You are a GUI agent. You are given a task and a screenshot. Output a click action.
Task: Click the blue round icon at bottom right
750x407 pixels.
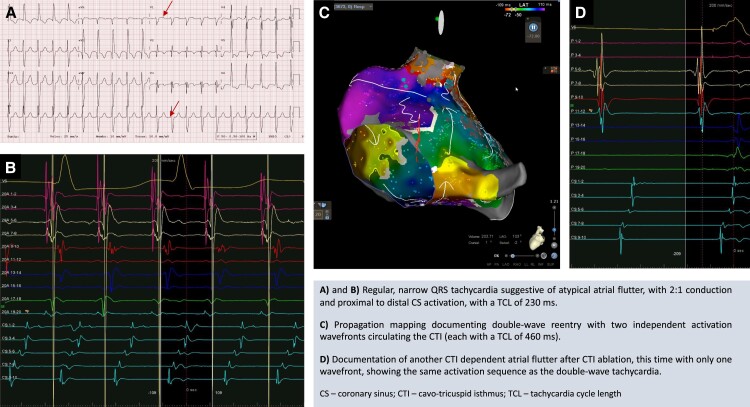pyautogui.click(x=554, y=256)
